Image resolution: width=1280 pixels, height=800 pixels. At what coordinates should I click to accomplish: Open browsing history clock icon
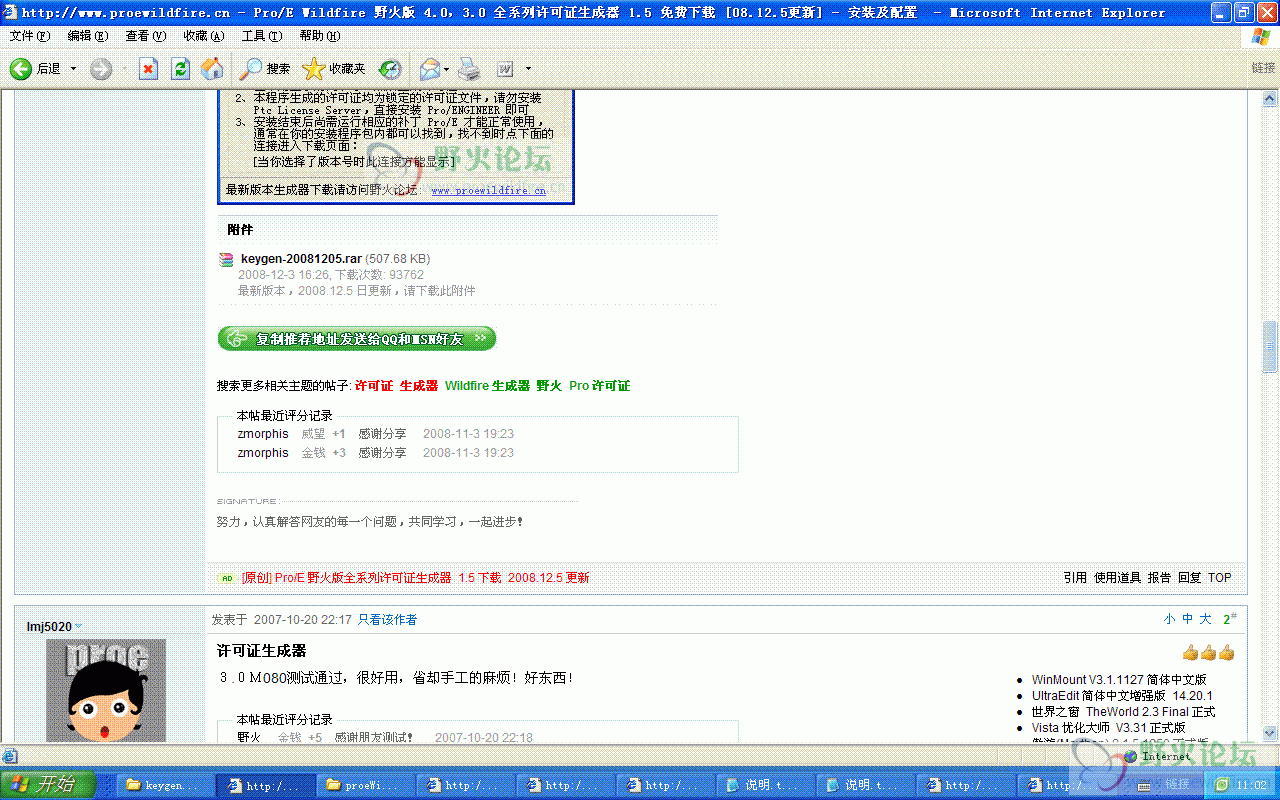(x=390, y=68)
